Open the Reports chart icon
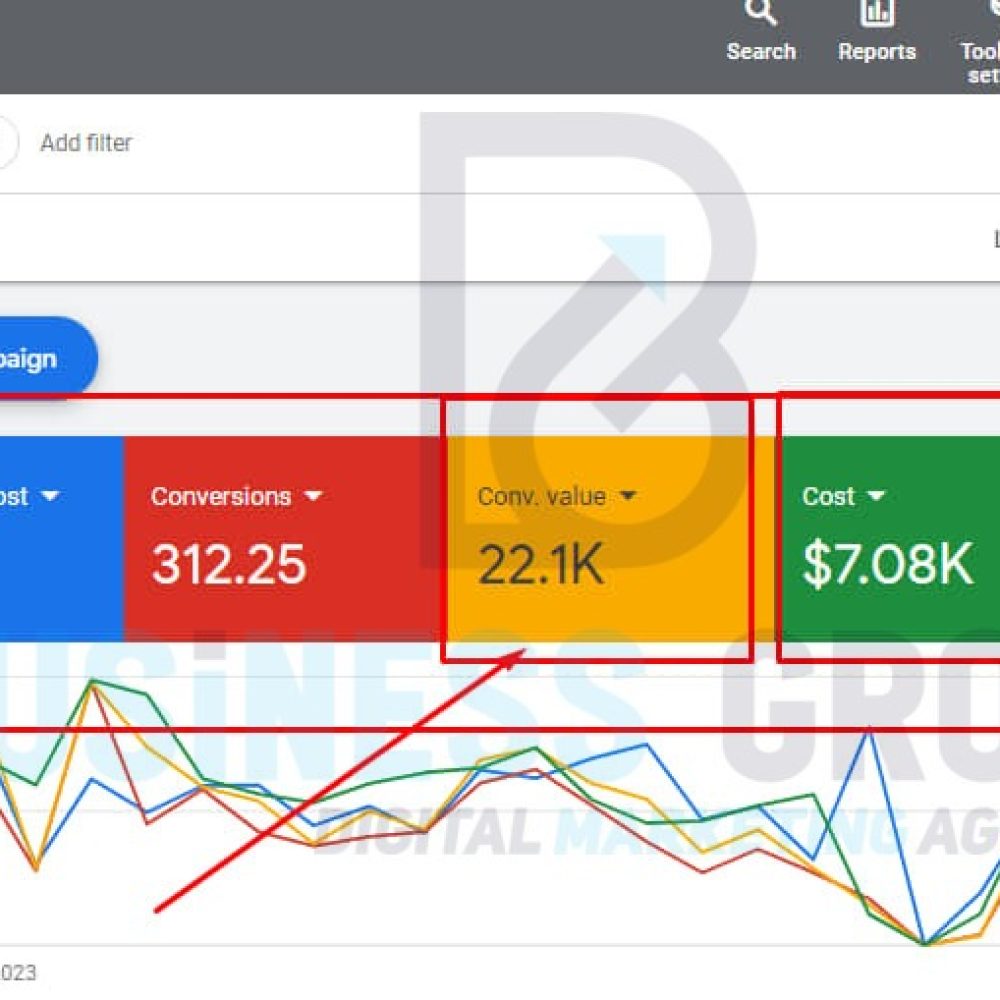This screenshot has width=1000, height=1000. [x=877, y=11]
